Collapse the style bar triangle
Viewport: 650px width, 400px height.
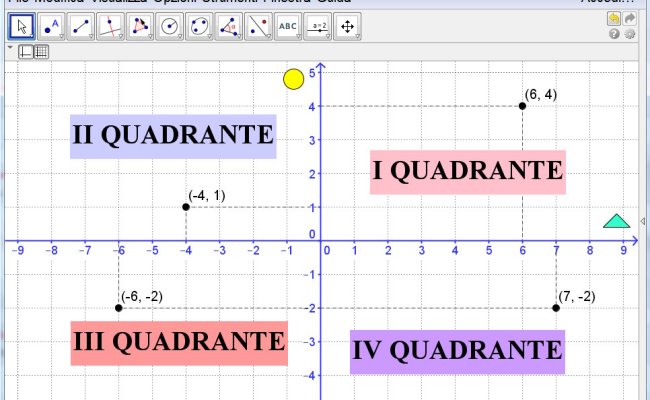point(10,48)
